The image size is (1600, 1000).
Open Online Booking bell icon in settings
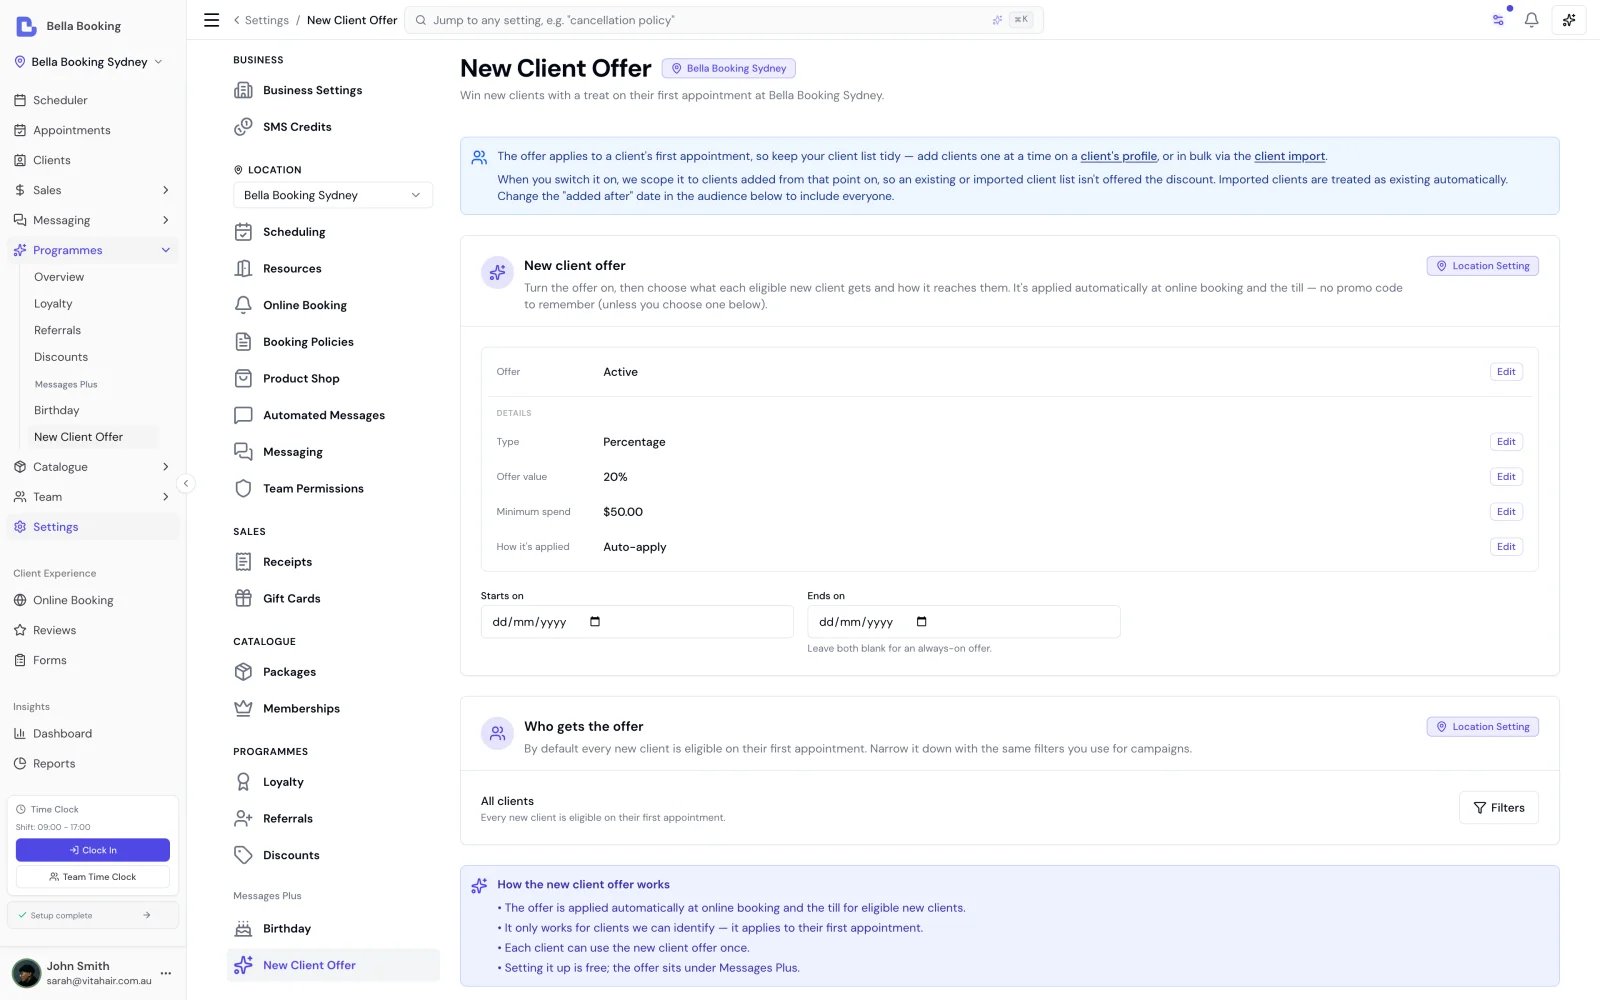tap(243, 305)
